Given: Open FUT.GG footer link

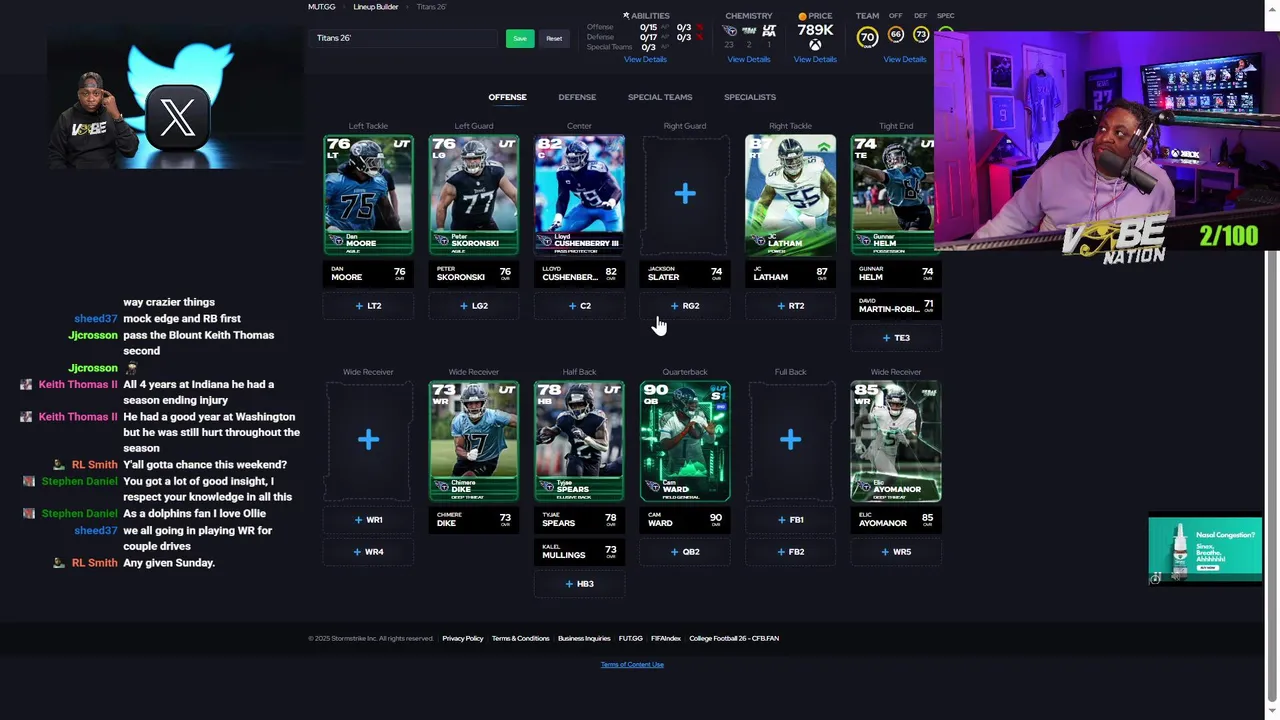Looking at the screenshot, I should [x=630, y=638].
